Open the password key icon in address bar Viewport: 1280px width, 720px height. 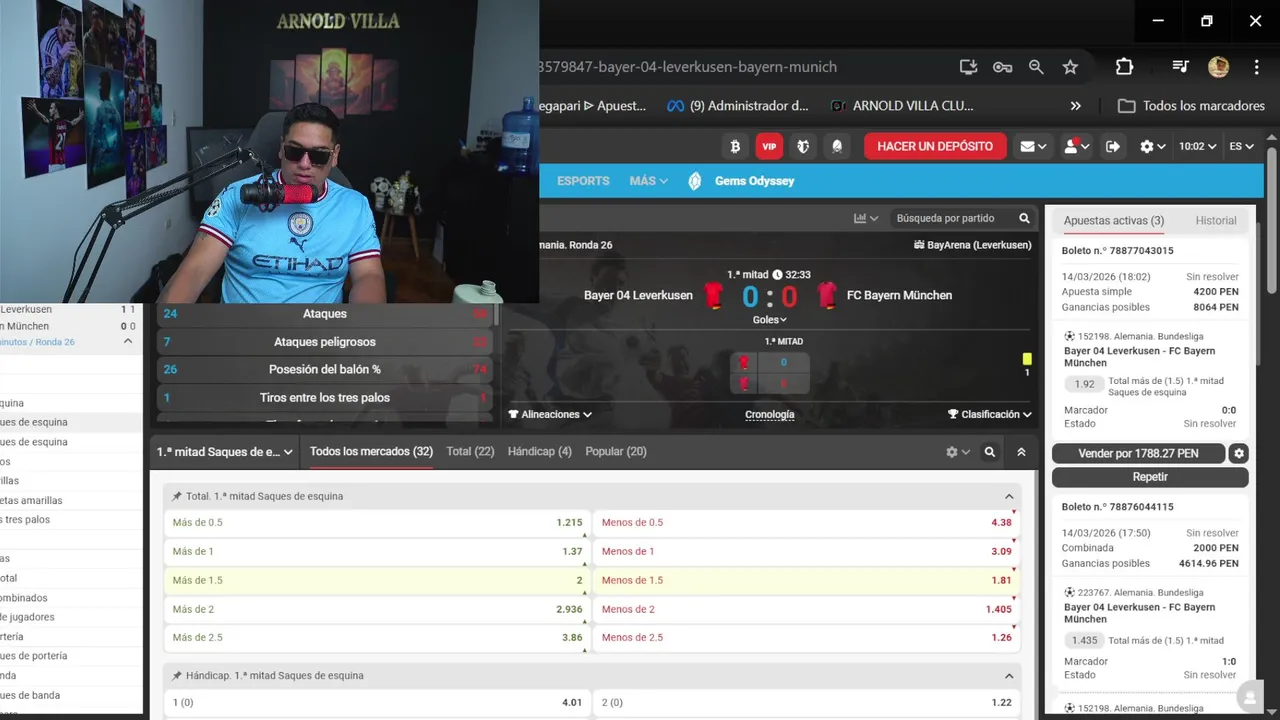click(1002, 67)
